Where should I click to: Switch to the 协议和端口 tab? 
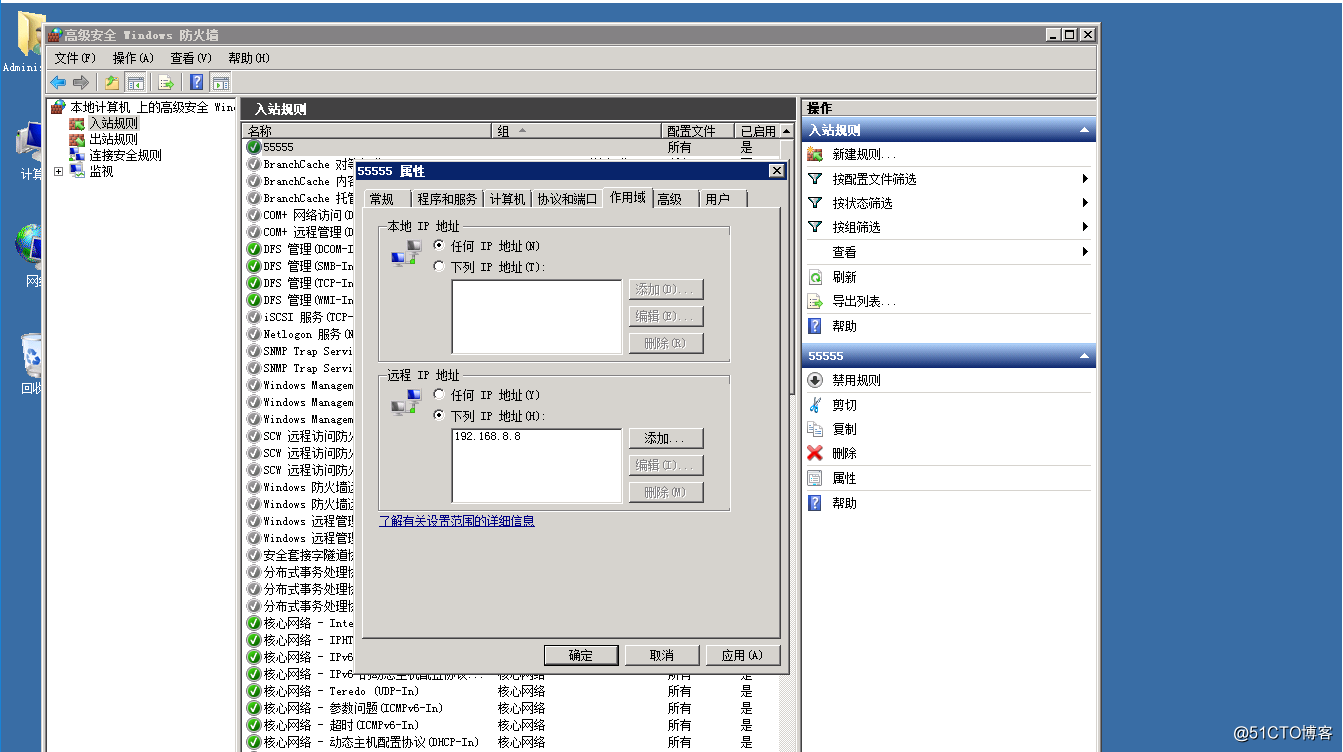[x=567, y=199]
